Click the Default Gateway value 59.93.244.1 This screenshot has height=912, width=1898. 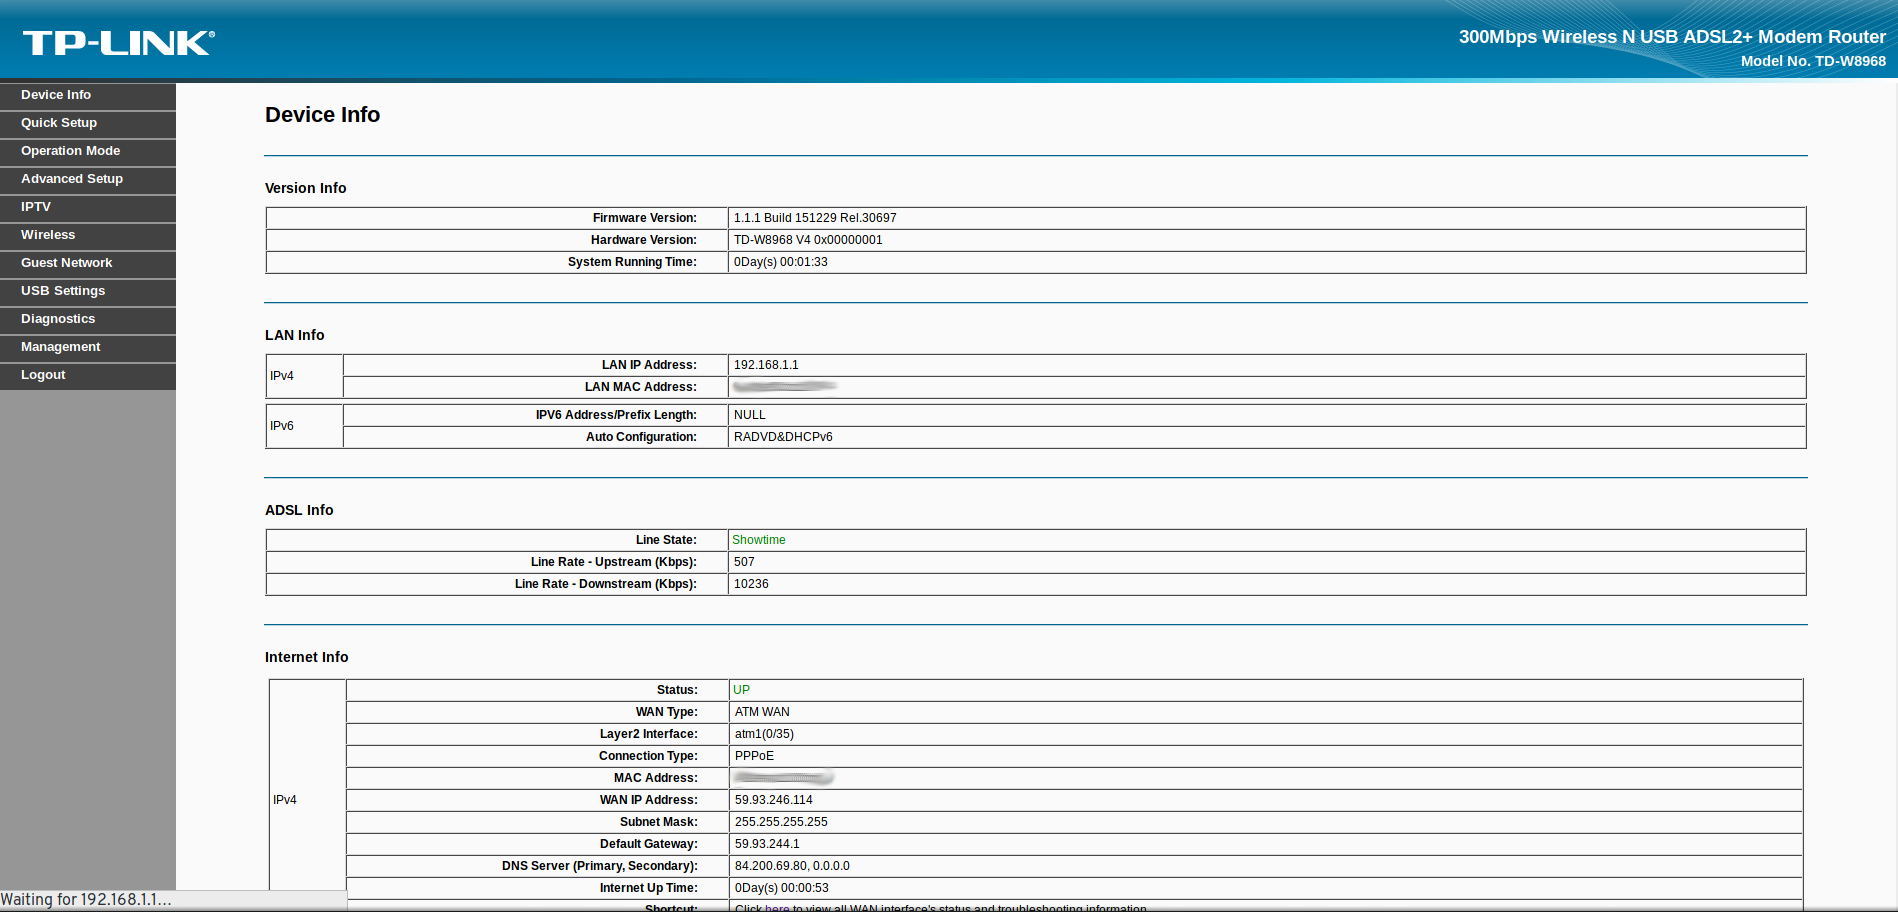click(767, 844)
